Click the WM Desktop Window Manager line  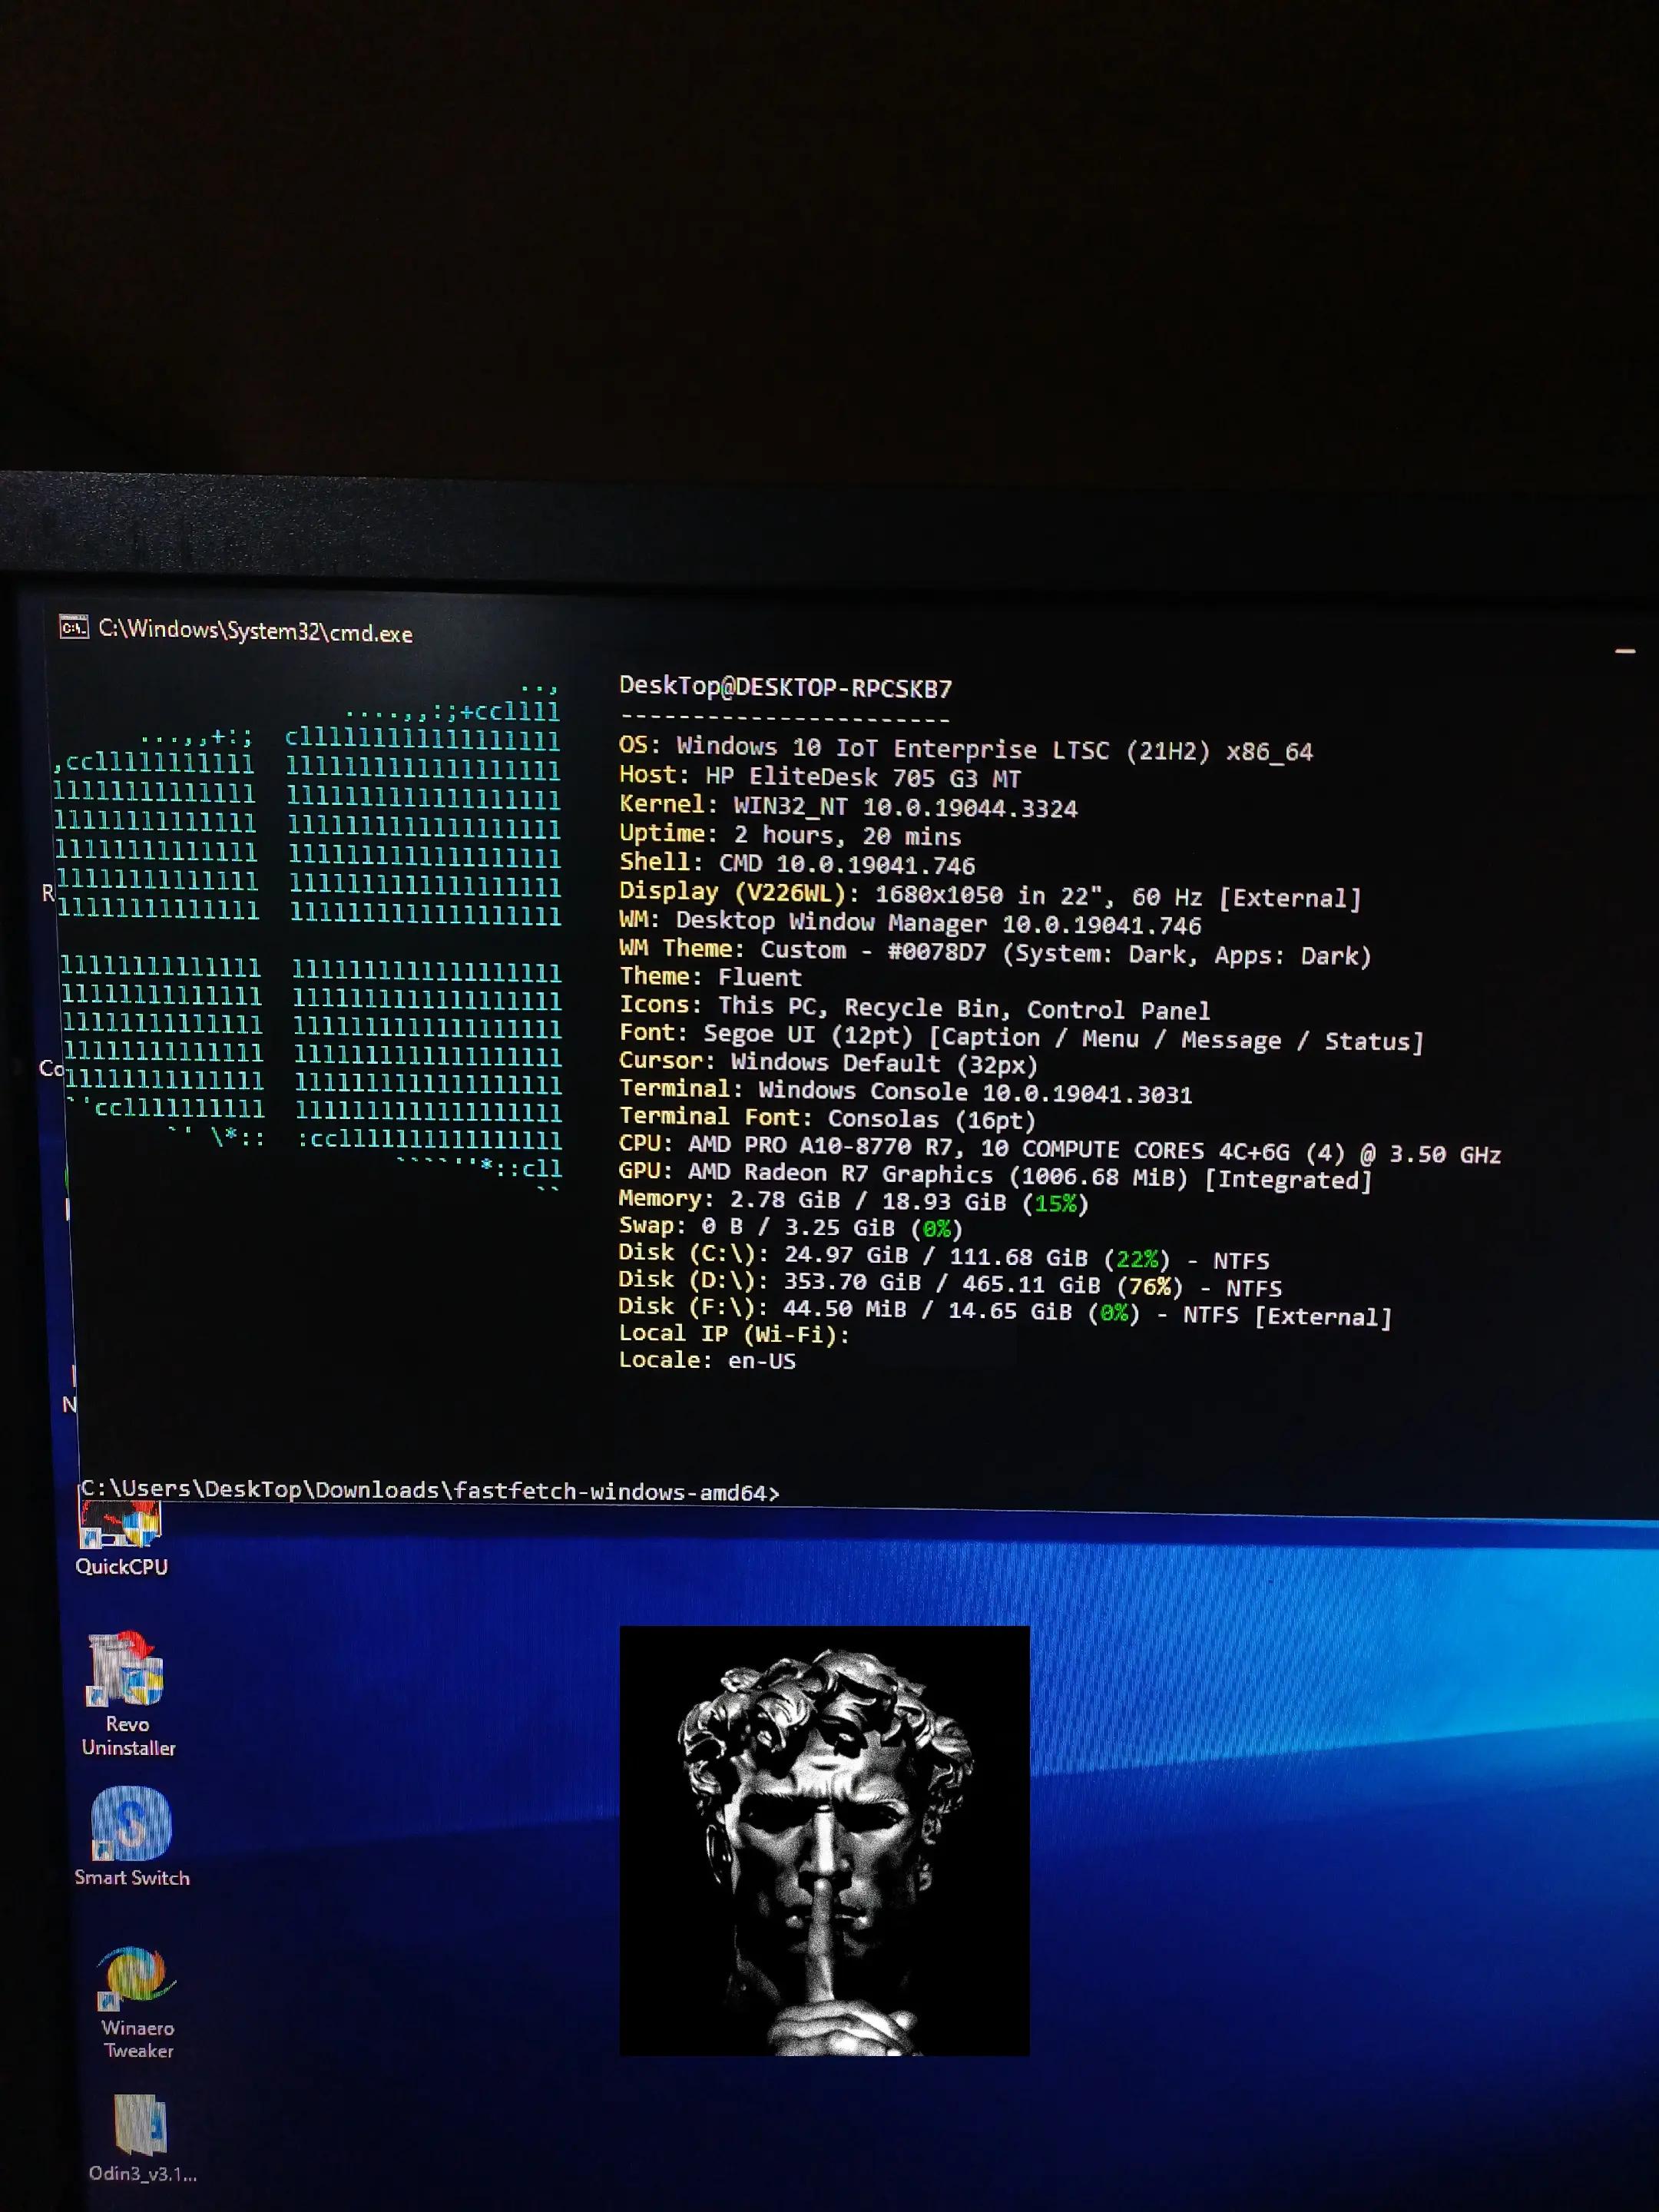[x=910, y=923]
